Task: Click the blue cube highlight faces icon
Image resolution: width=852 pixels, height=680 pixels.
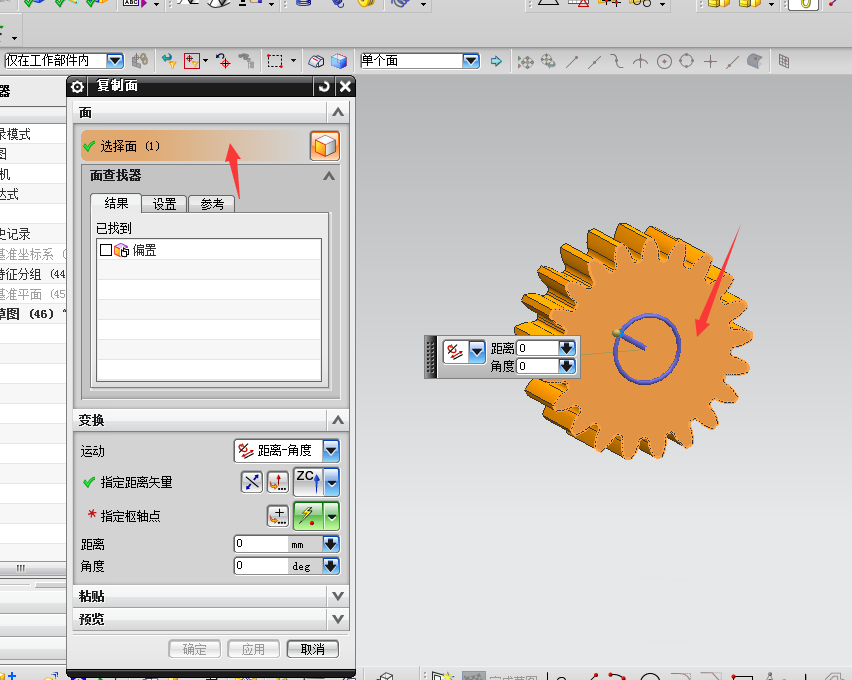Action: pos(339,61)
